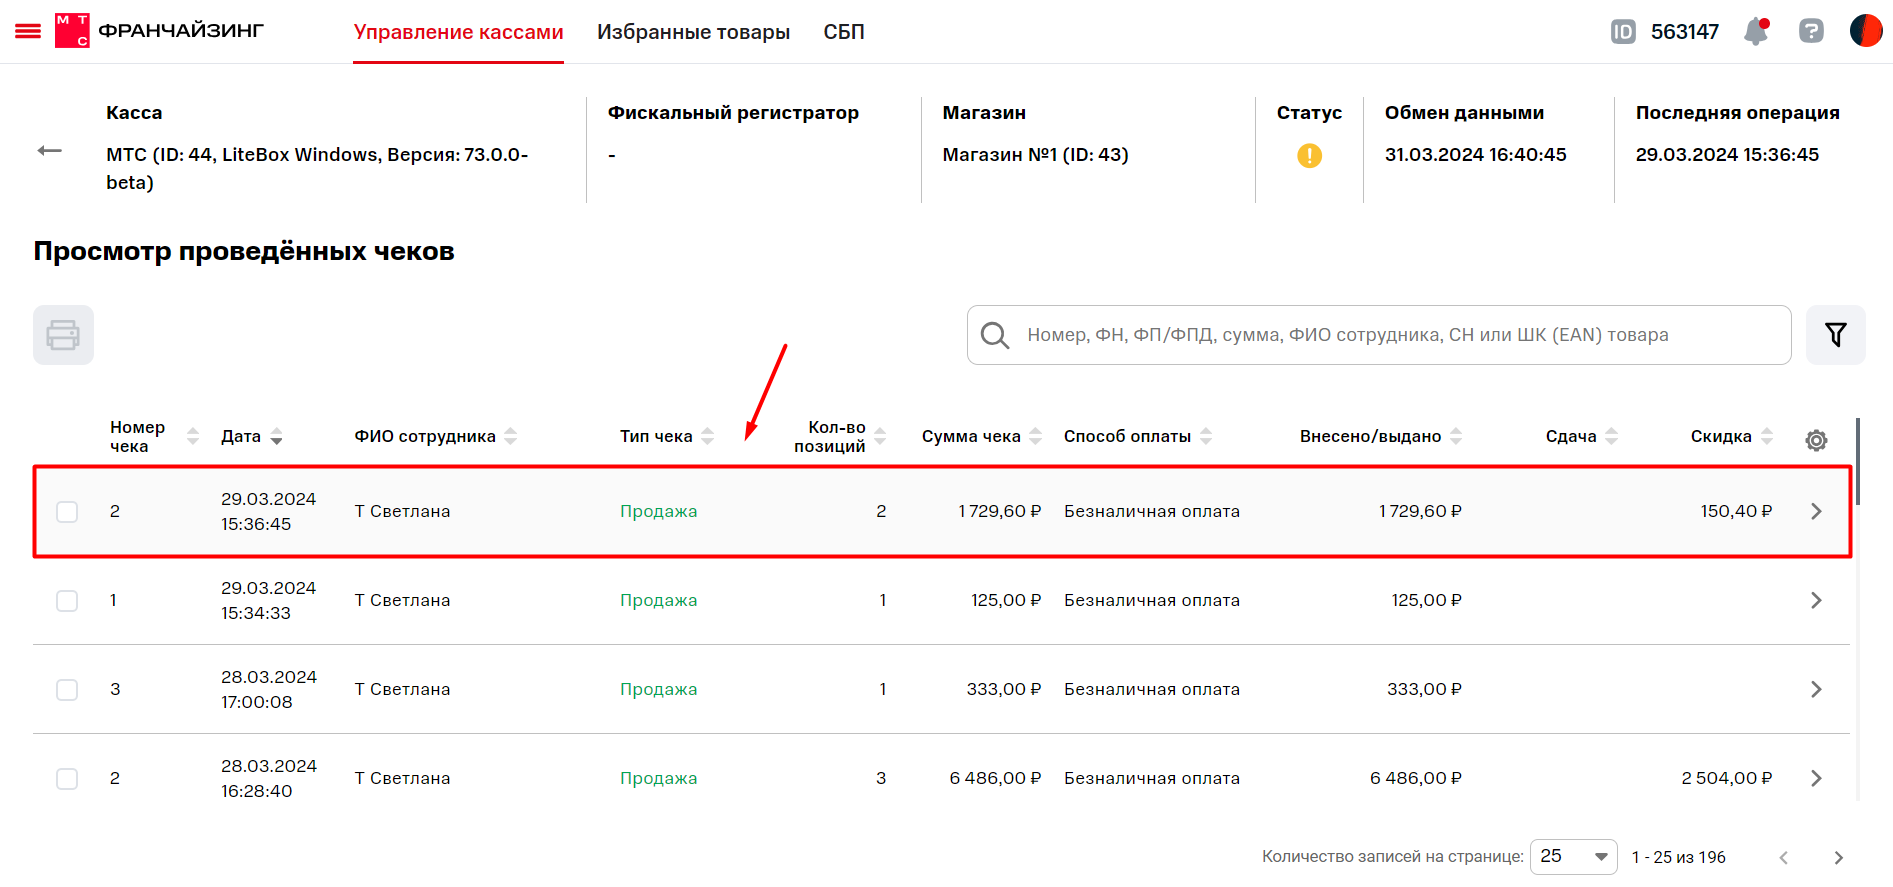Sort by Сдача column
This screenshot has width=1893, height=887.
point(1611,436)
